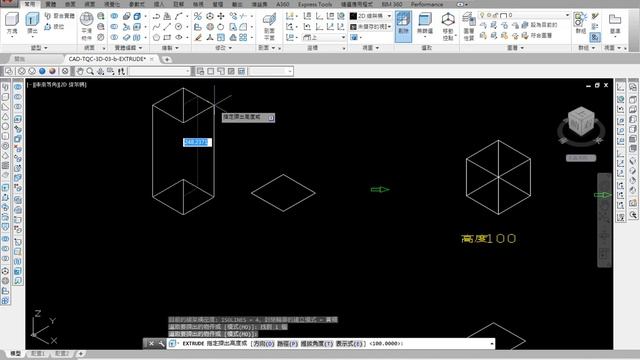Toggle the group selection button in Groups panel
The image size is (640, 360).
[x=595, y=38]
